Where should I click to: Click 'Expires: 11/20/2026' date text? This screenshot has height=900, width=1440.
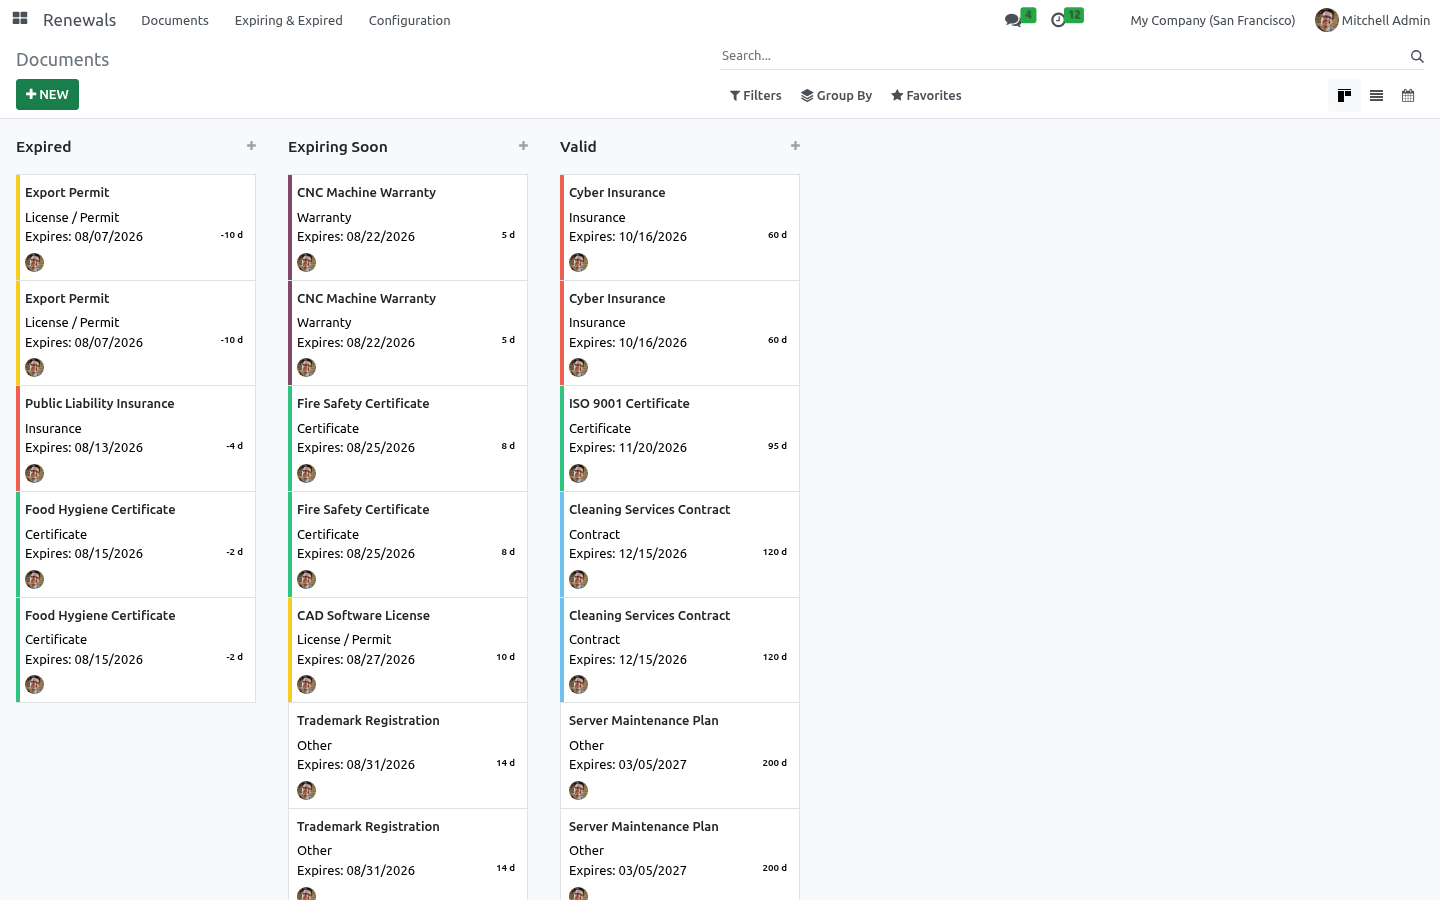tap(628, 448)
